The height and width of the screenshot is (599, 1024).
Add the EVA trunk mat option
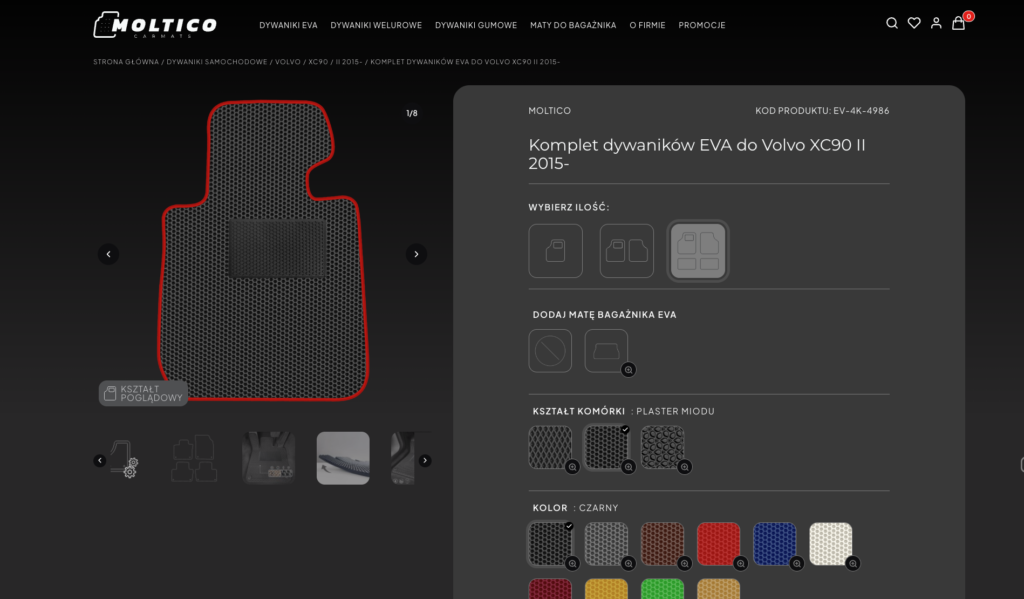606,351
